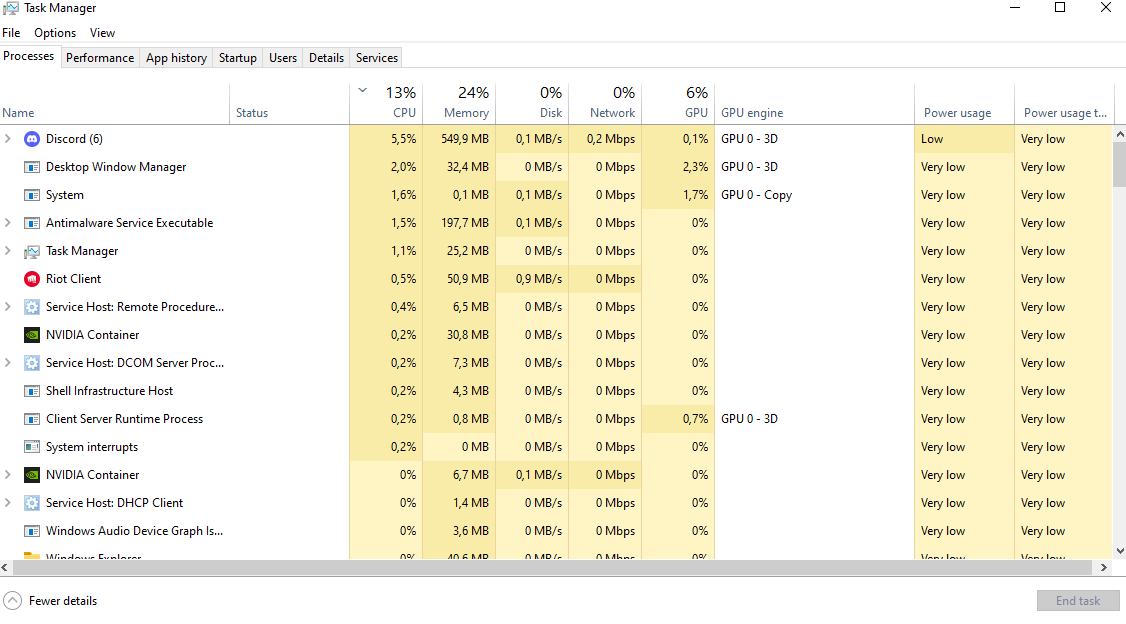Sort by Power usage trend column header
Image resolution: width=1126 pixels, height=624 pixels.
click(x=1064, y=104)
